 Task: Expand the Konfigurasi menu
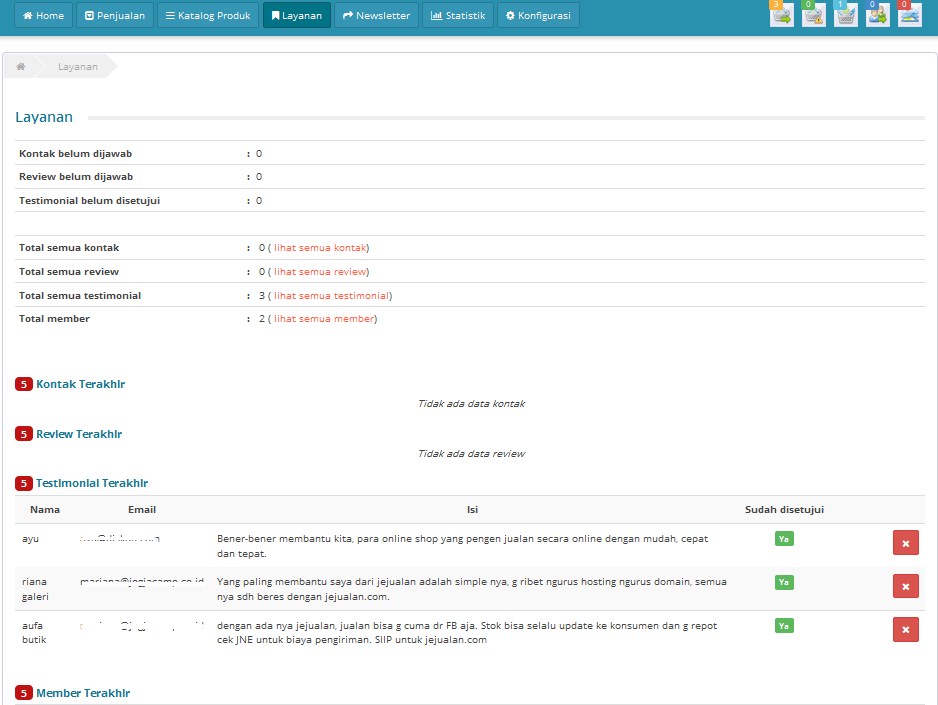coord(538,16)
